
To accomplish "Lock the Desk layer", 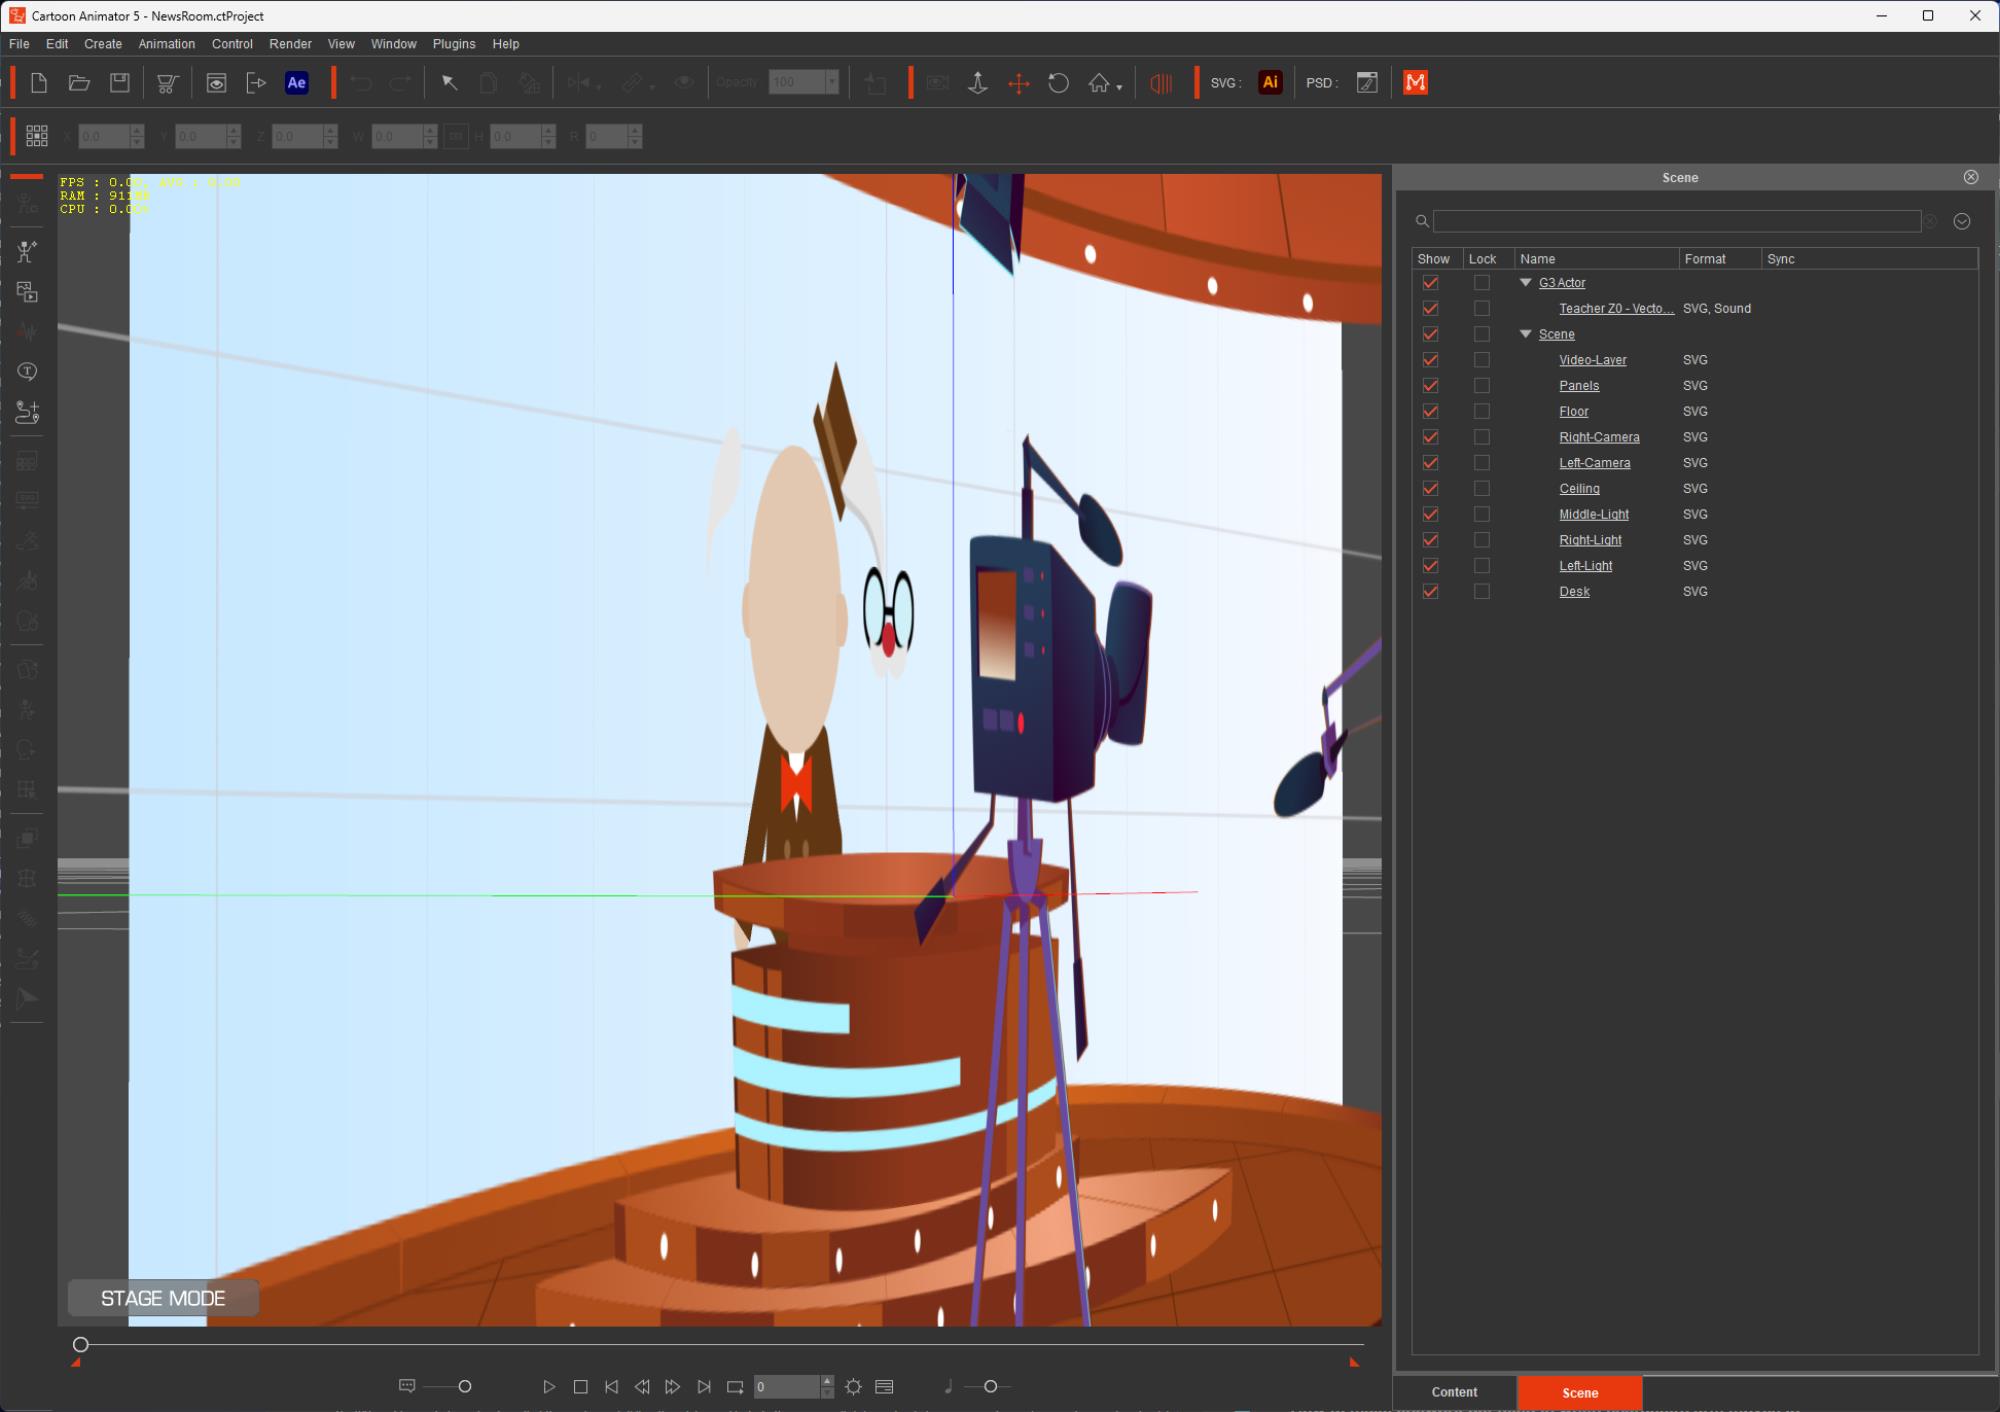I will (x=1482, y=591).
